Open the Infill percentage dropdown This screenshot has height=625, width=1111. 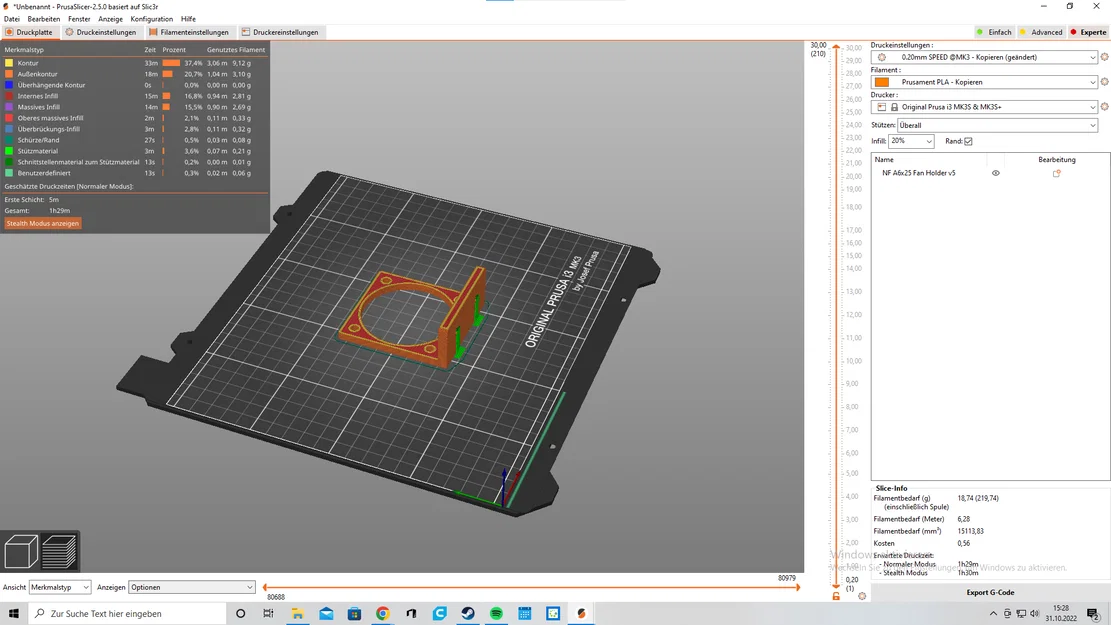coord(911,141)
